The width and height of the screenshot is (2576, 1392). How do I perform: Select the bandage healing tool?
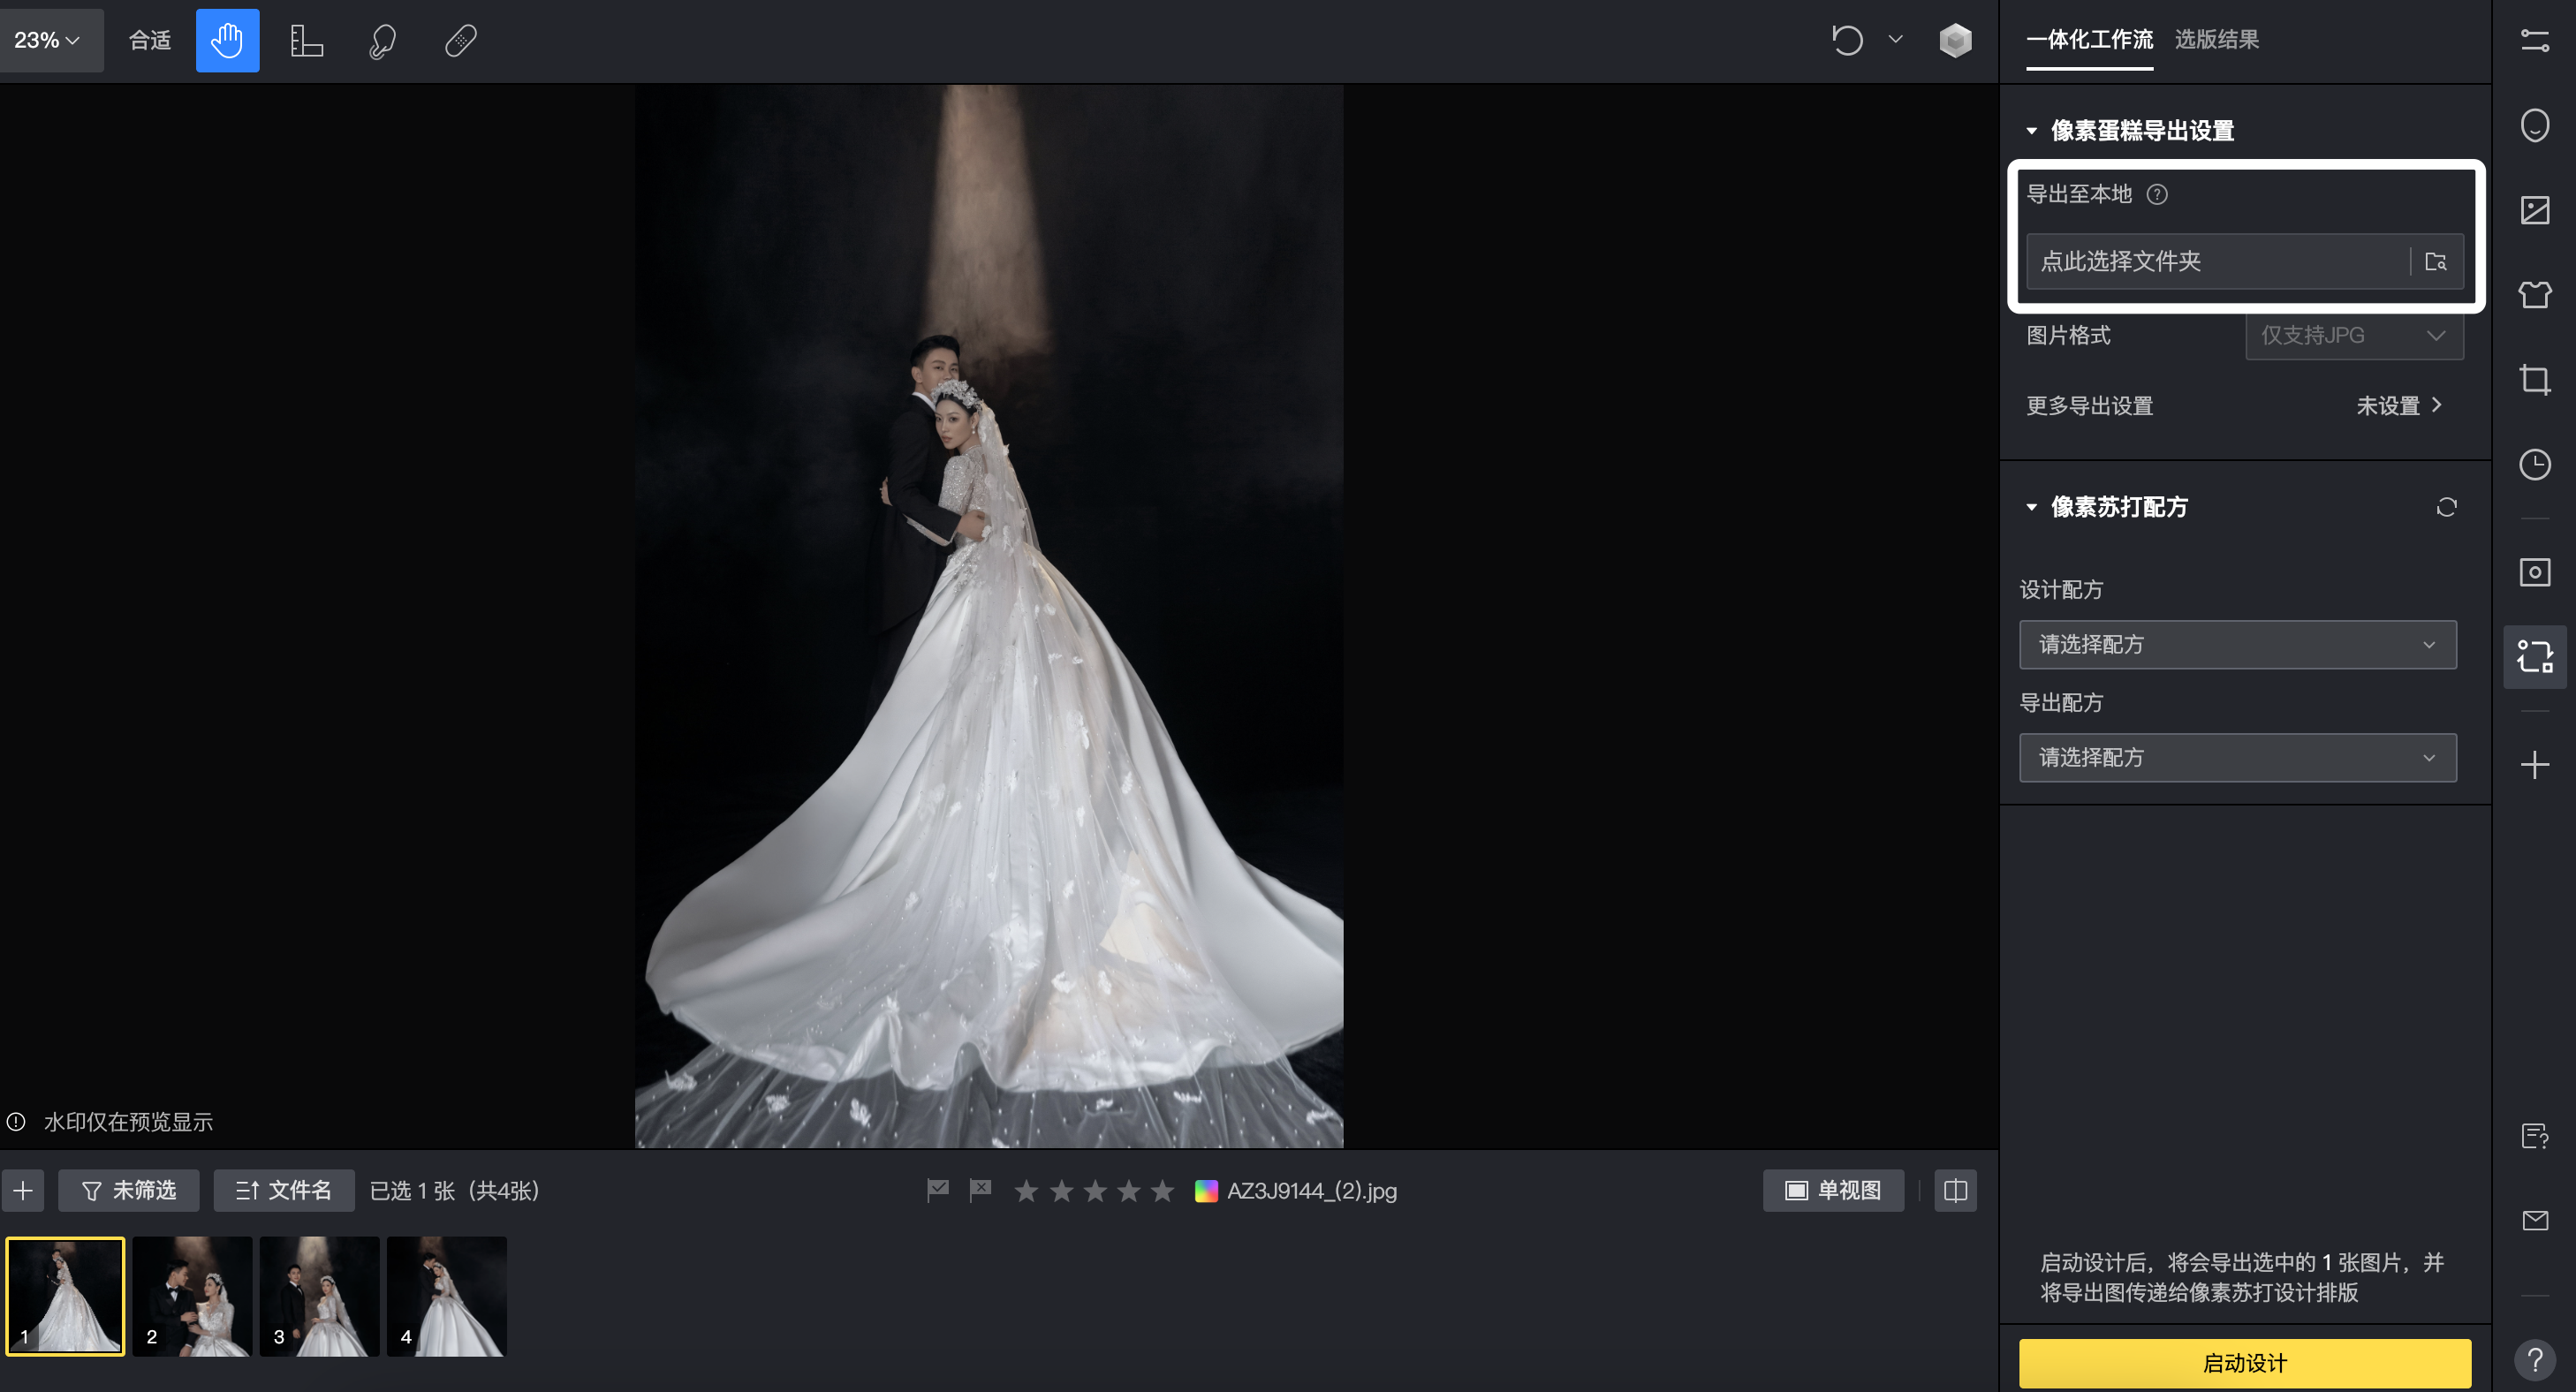460,40
